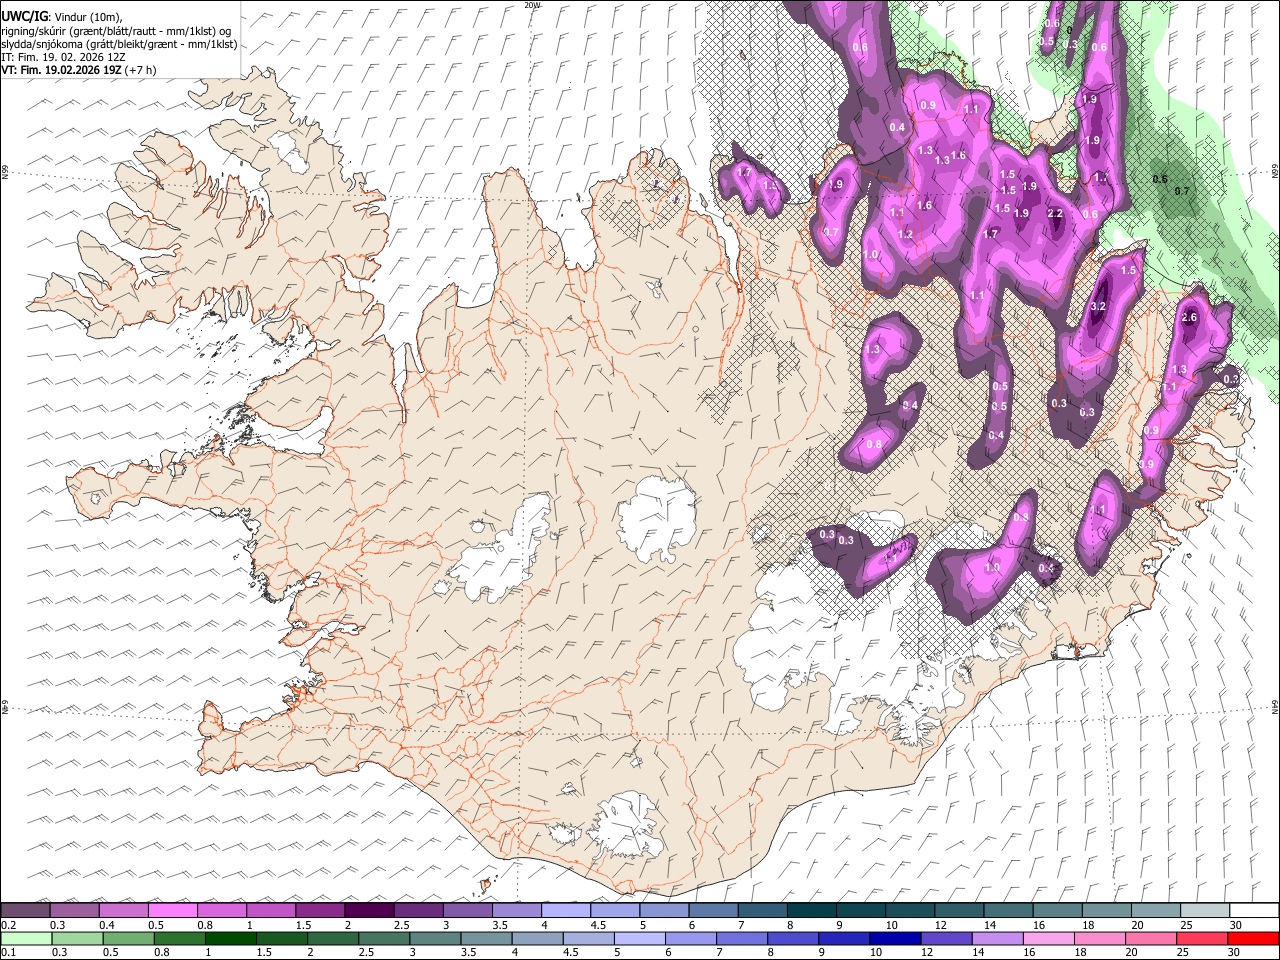The width and height of the screenshot is (1280, 960).
Task: Click the 3 gray-green swatch in bottom legend row
Action: (434, 939)
